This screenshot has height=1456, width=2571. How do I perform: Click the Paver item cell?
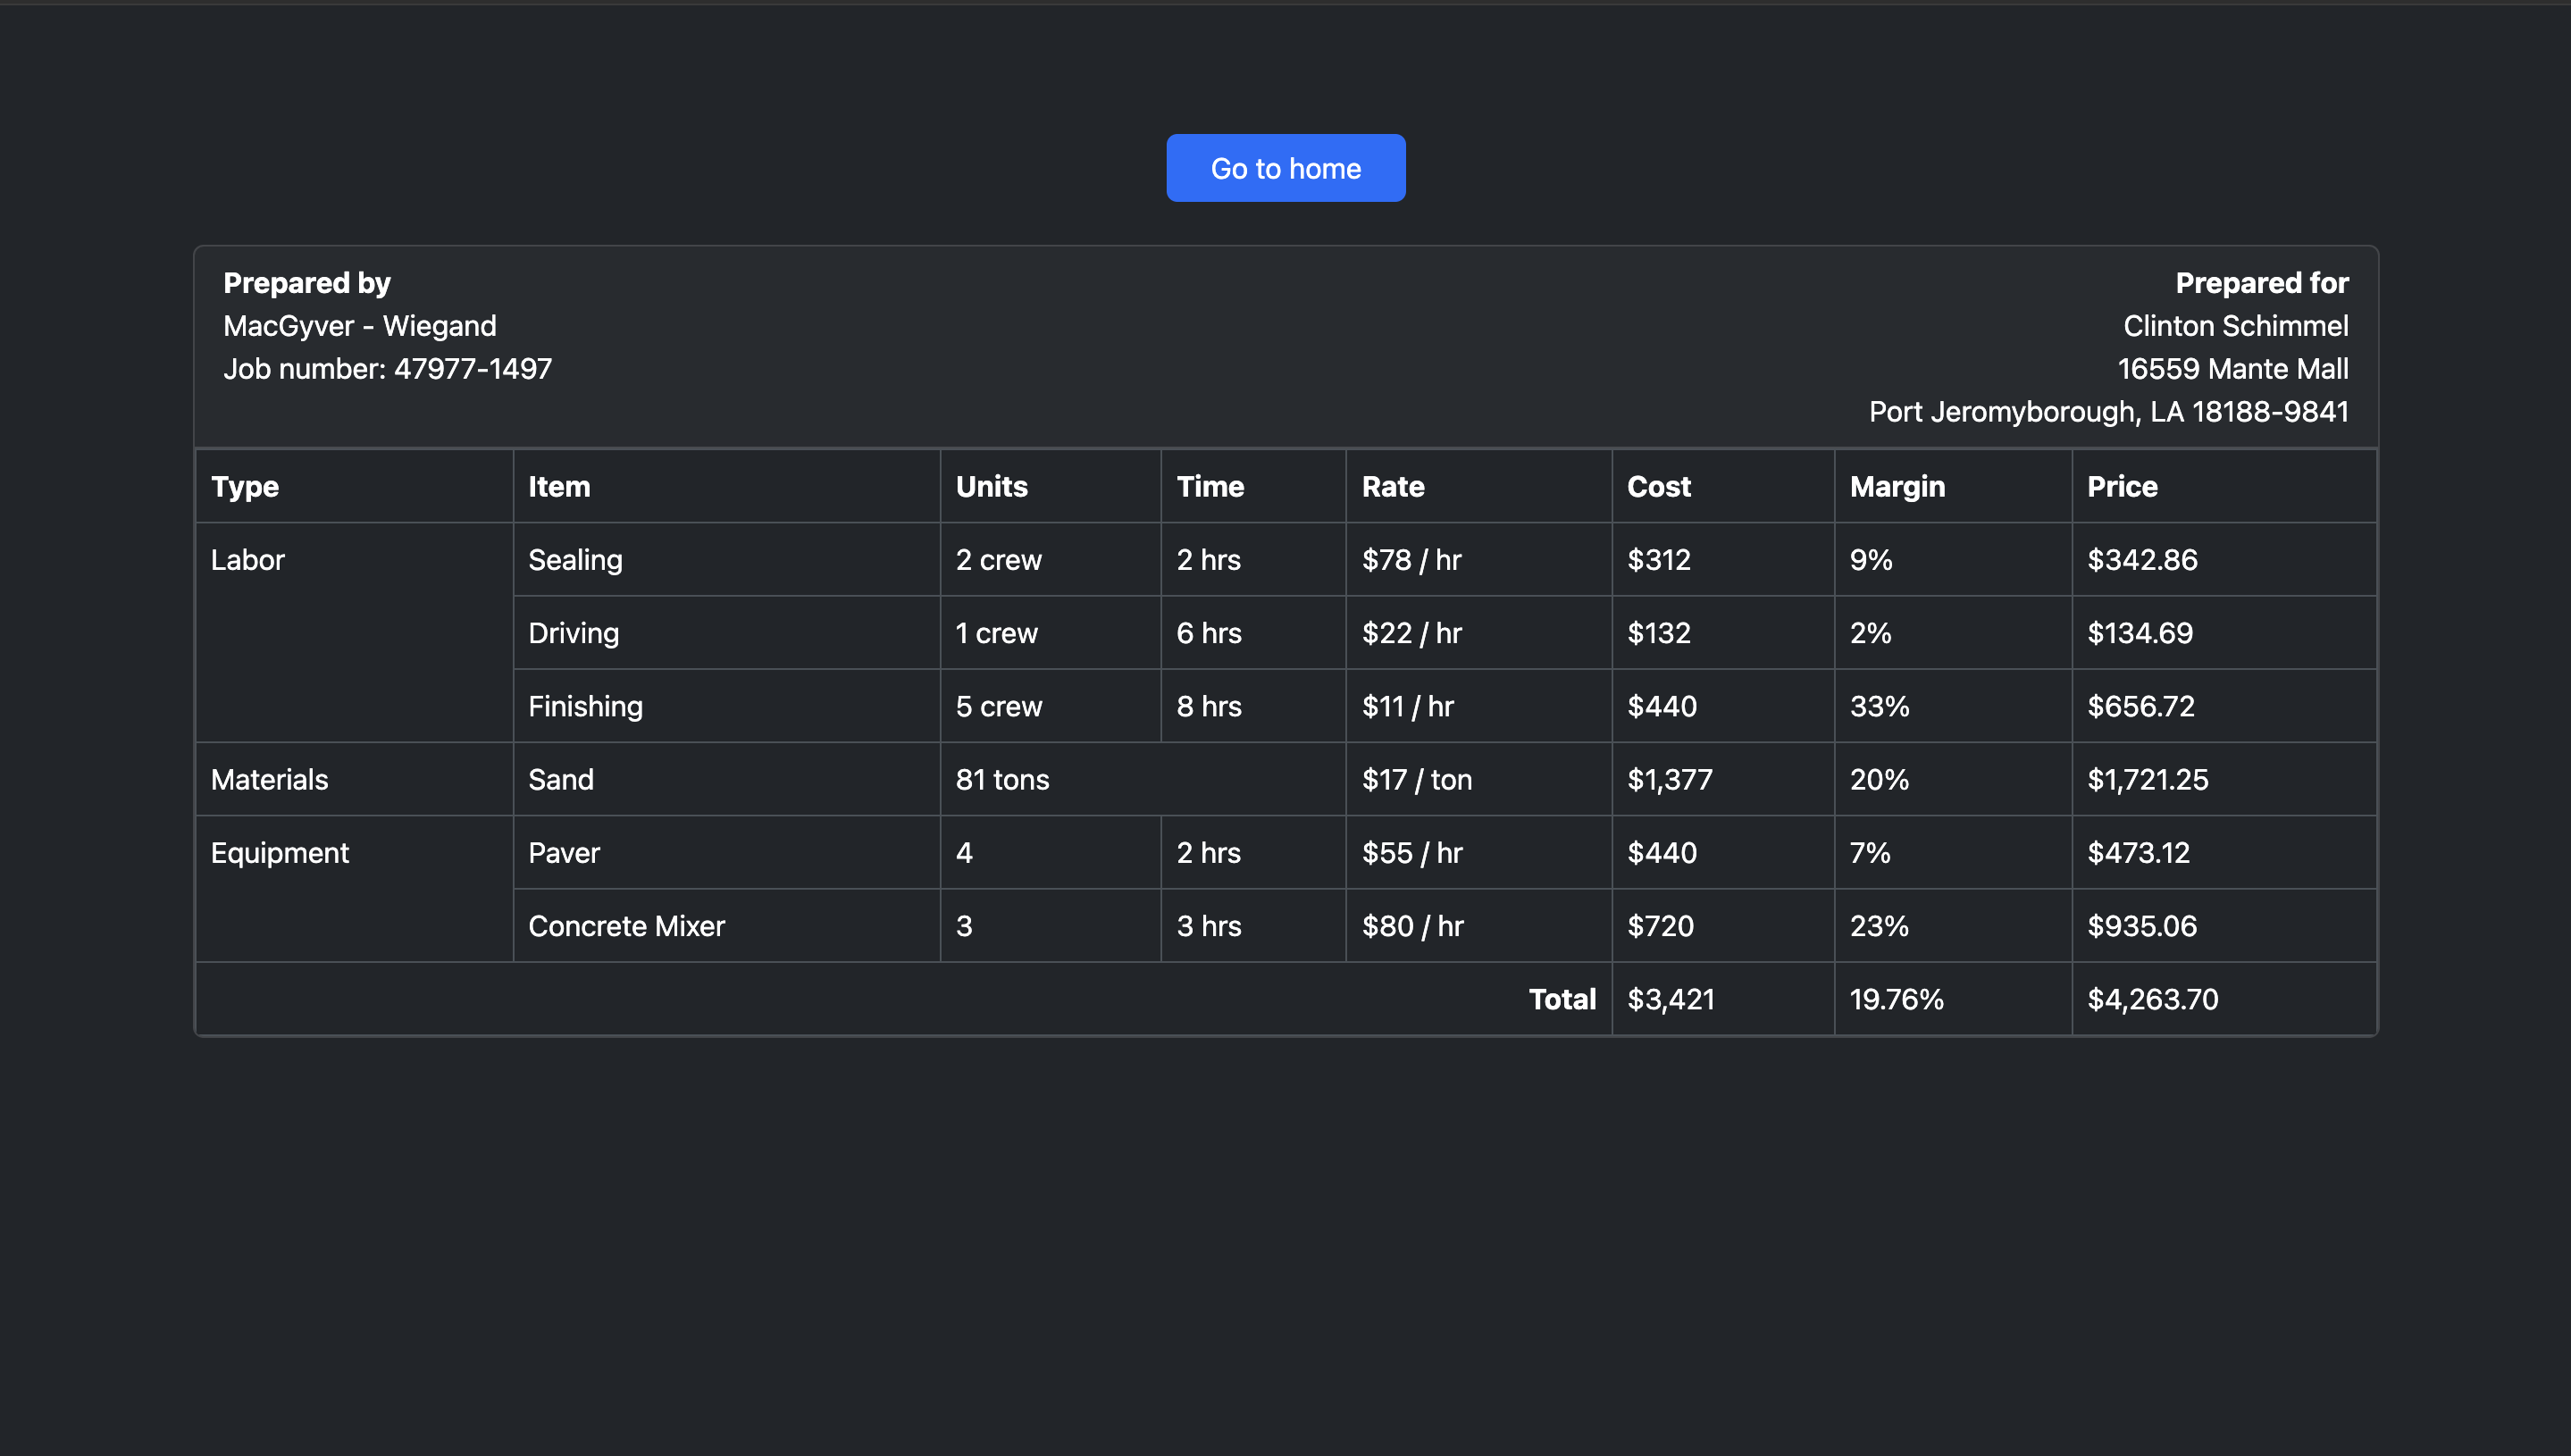point(727,853)
